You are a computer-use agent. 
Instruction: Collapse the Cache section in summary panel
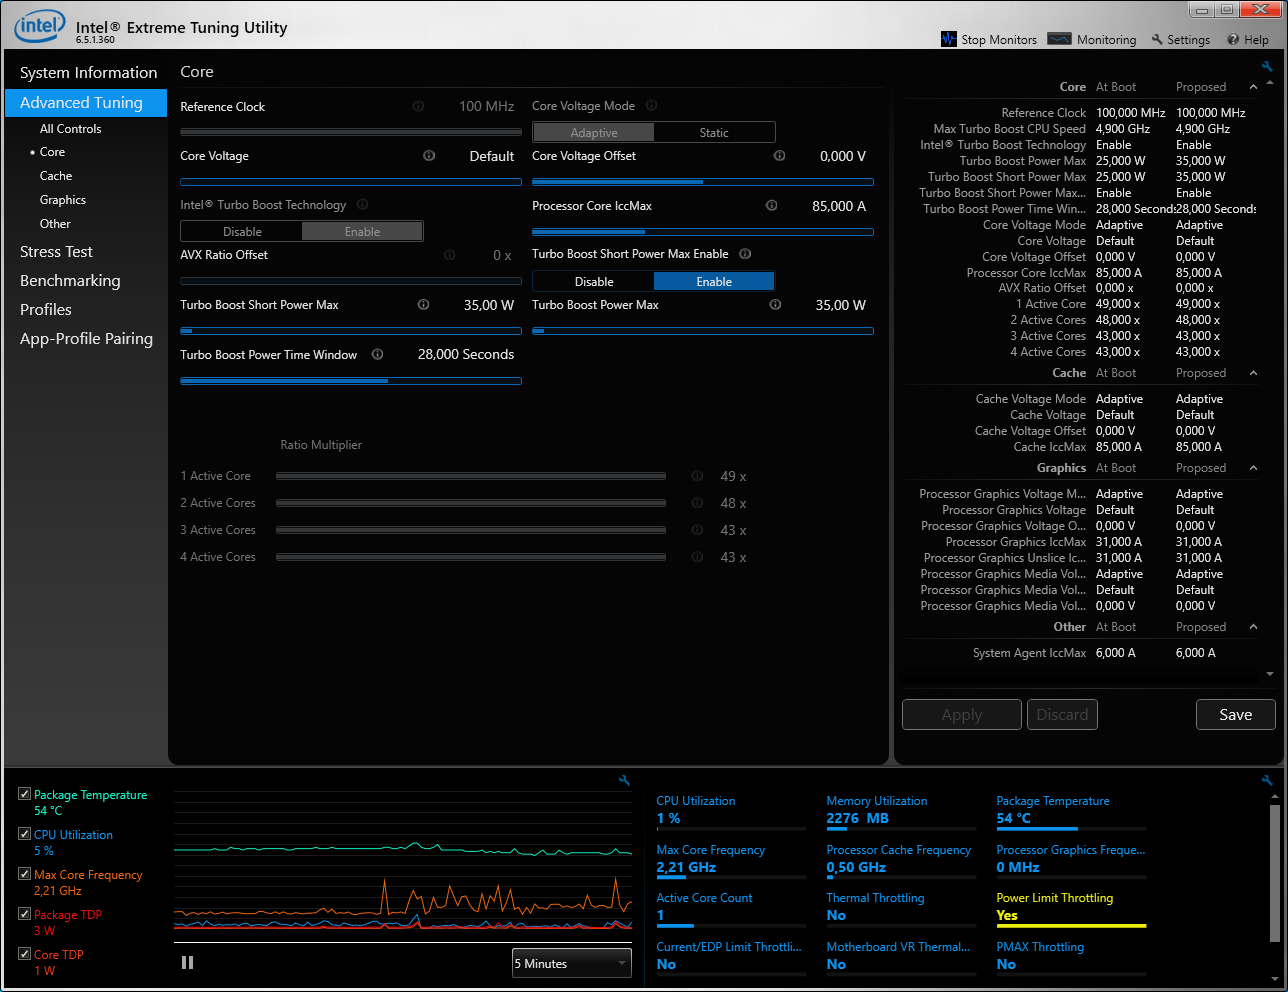point(1253,373)
